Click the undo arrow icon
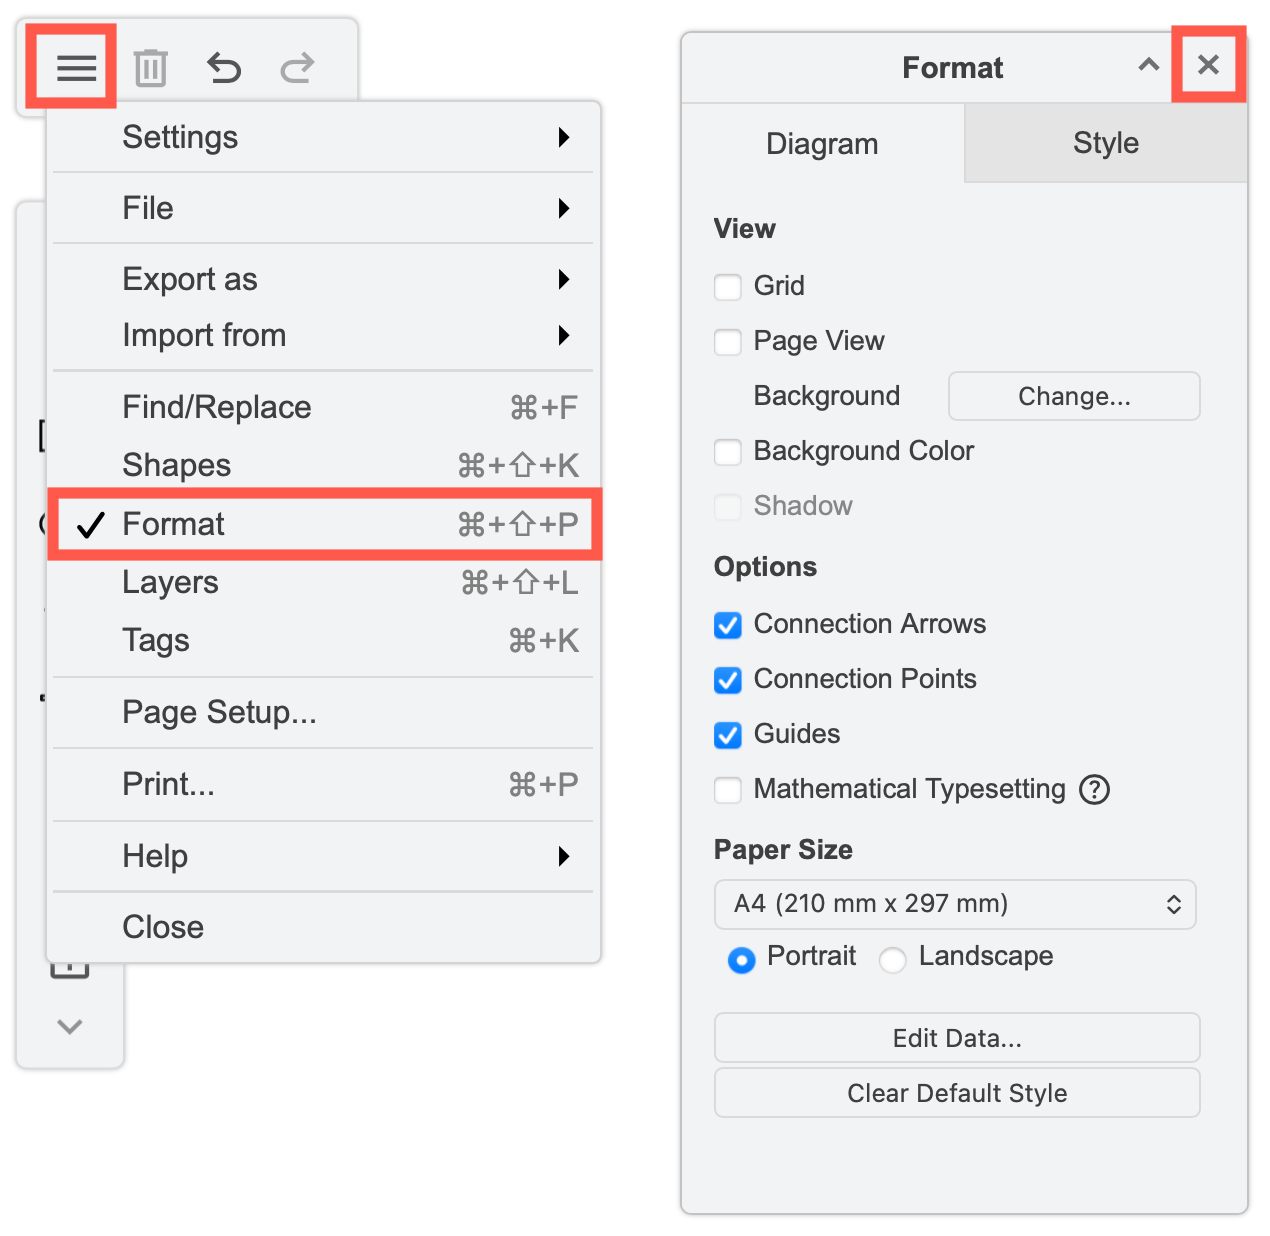This screenshot has width=1270, height=1236. (224, 67)
